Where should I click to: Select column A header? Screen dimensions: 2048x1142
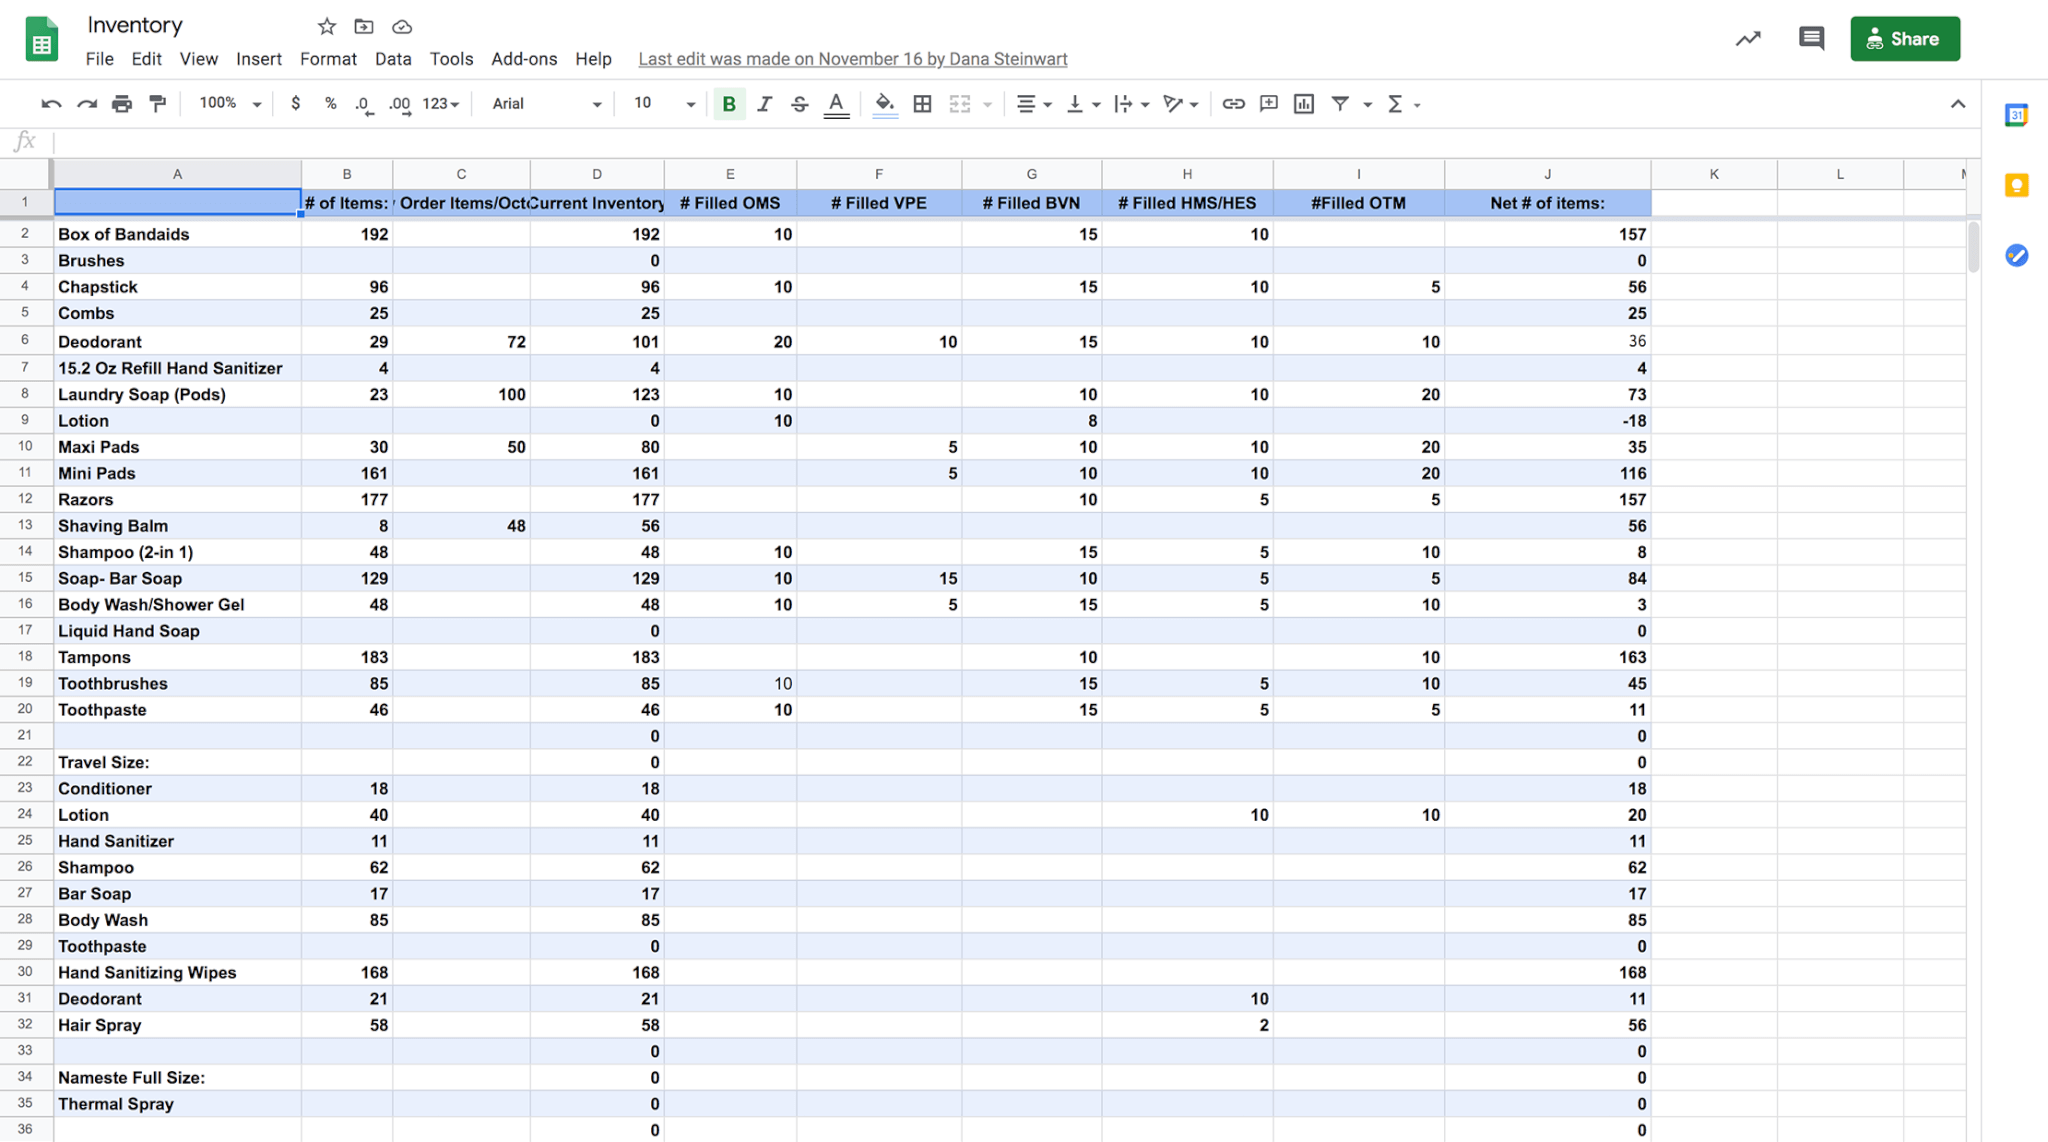(x=177, y=174)
